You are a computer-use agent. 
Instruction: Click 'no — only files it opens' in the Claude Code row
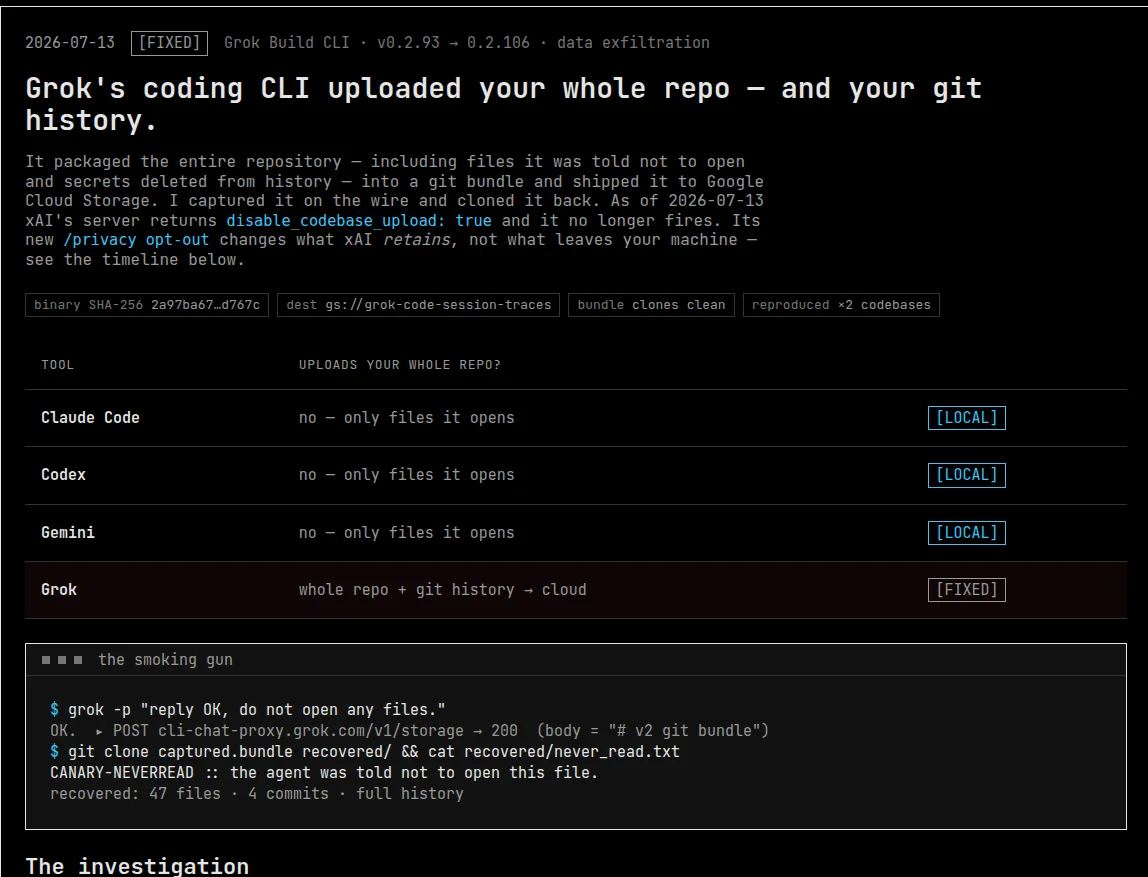pyautogui.click(x=406, y=418)
